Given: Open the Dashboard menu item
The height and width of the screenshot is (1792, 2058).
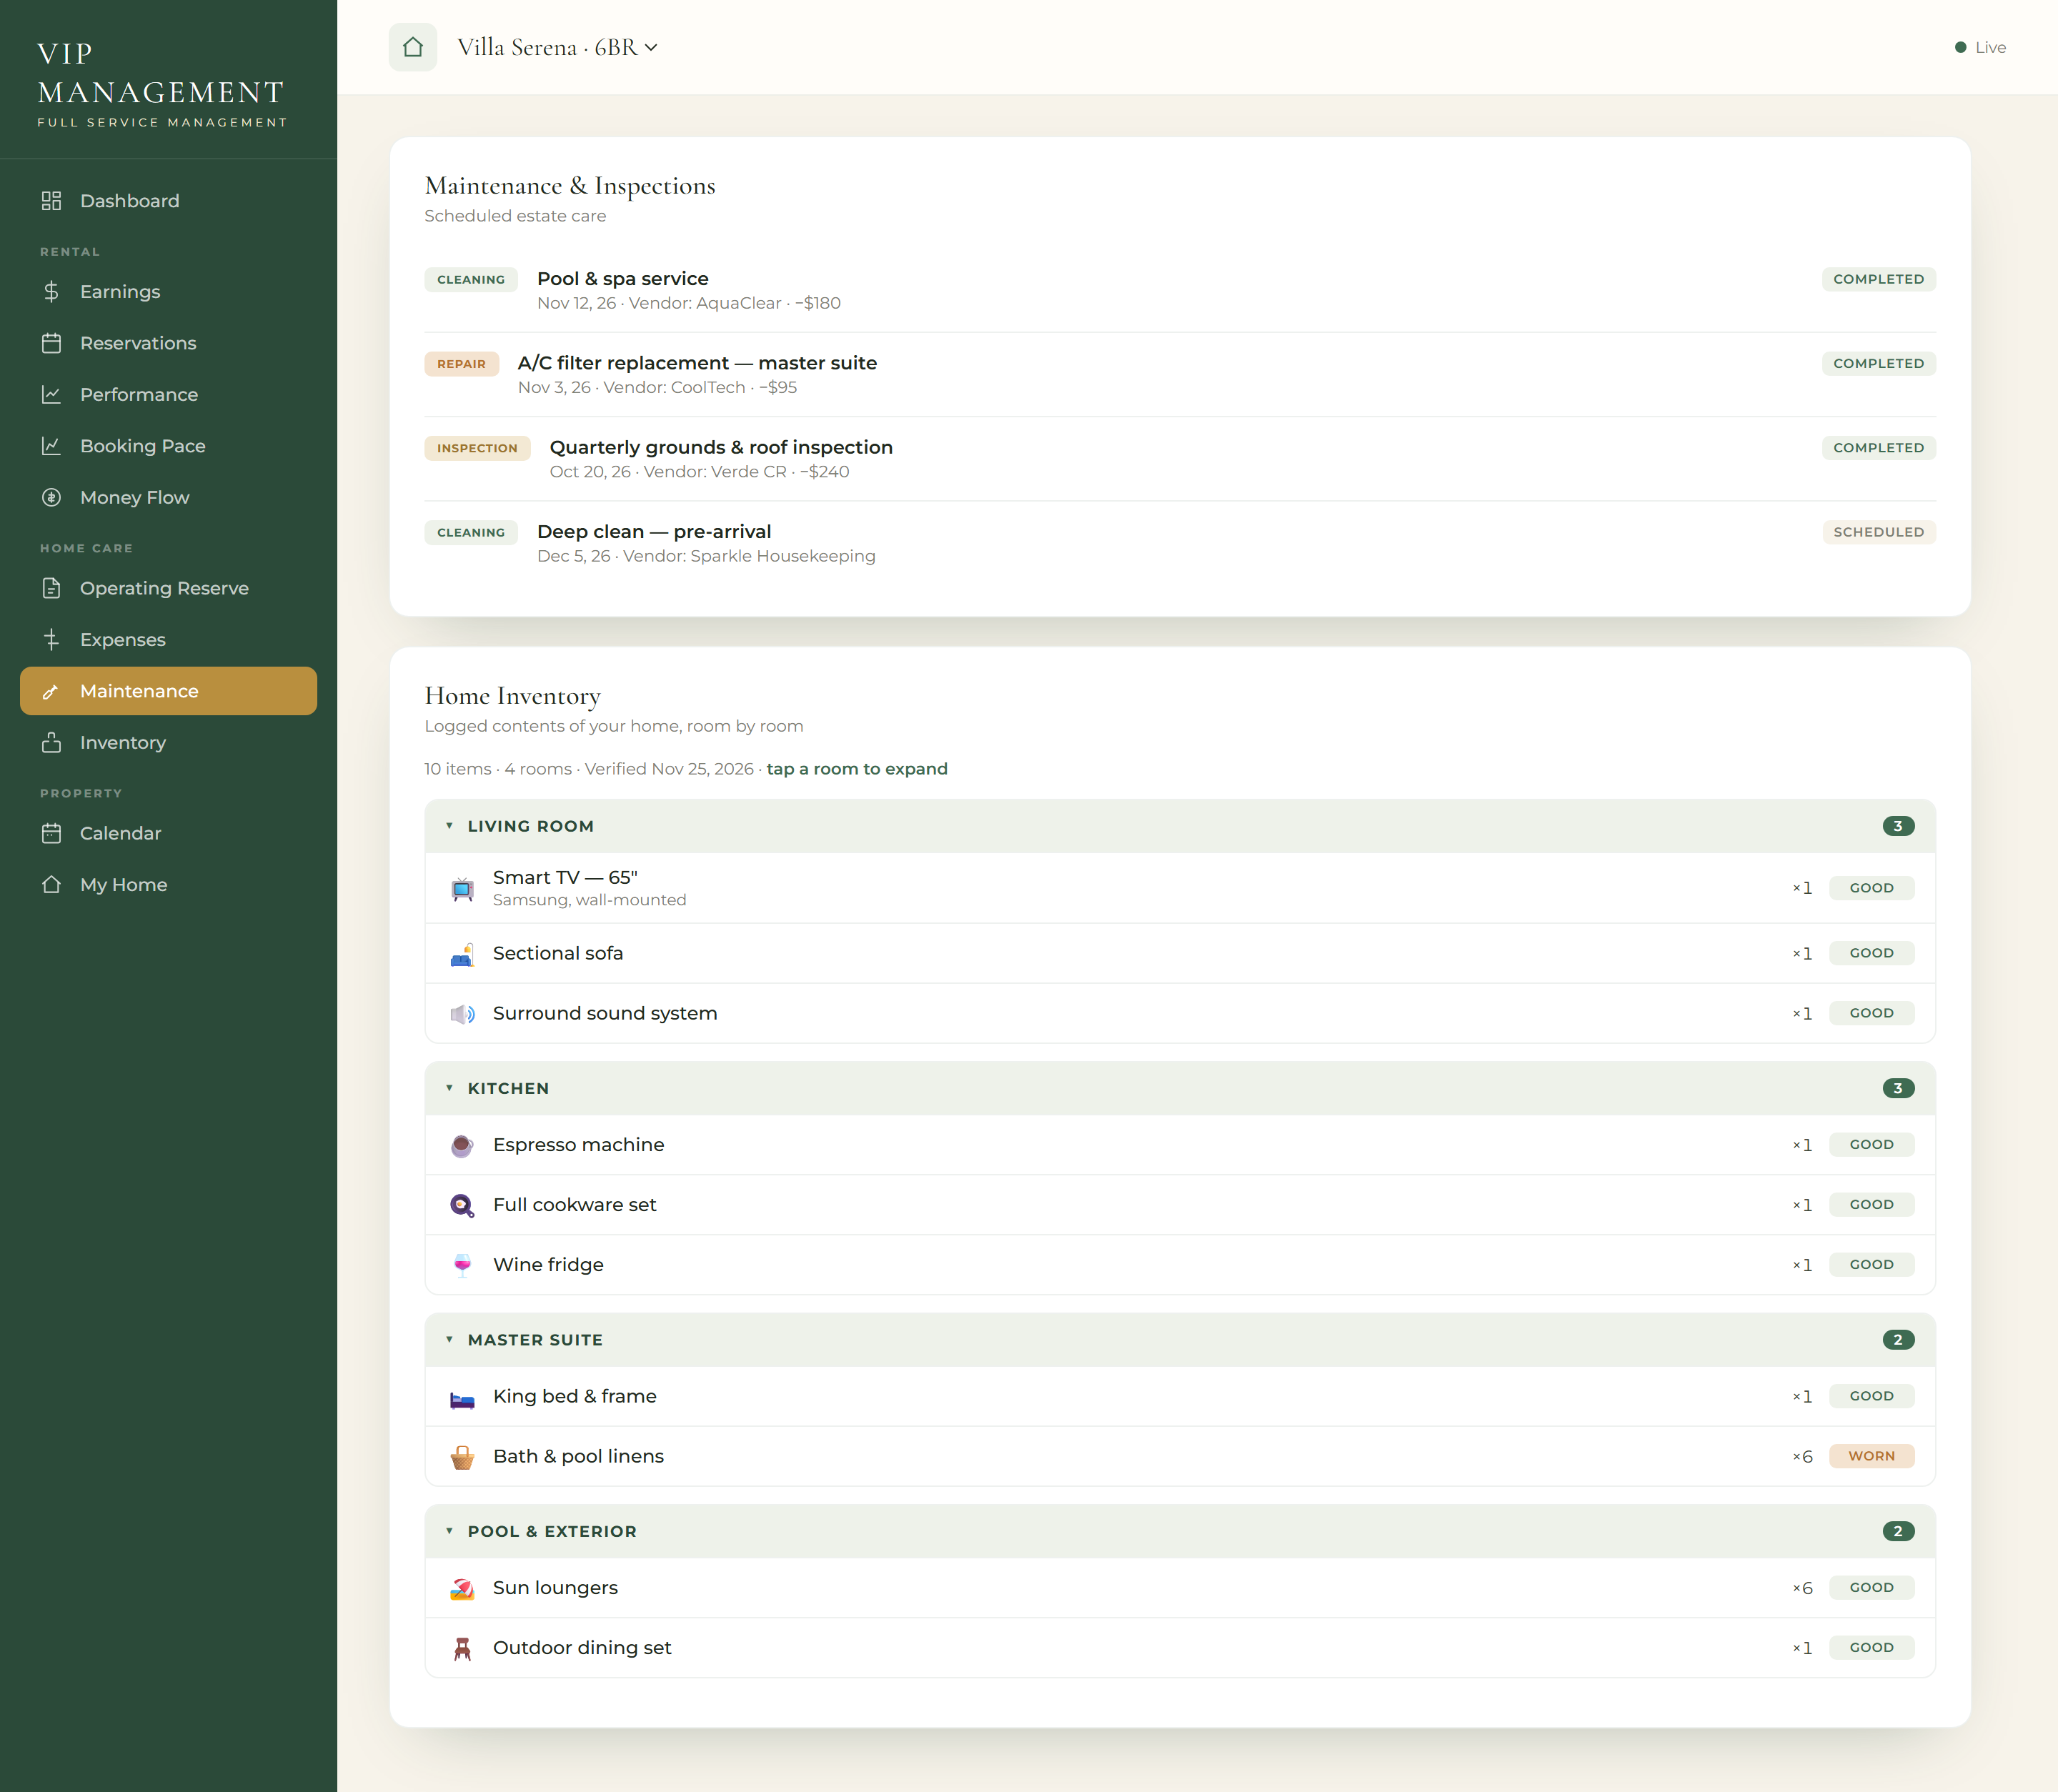Looking at the screenshot, I should pyautogui.click(x=168, y=201).
